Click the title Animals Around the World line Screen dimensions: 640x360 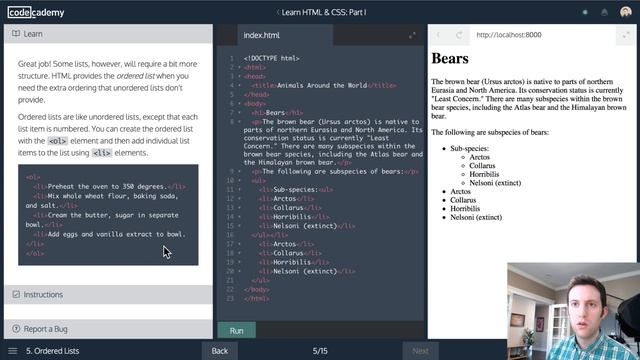(324, 86)
